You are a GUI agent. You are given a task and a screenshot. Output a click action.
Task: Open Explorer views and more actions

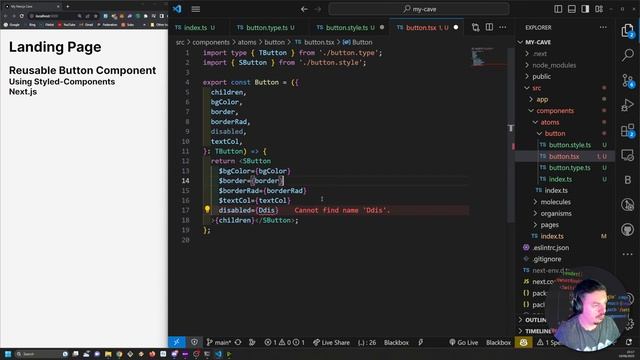(603, 27)
